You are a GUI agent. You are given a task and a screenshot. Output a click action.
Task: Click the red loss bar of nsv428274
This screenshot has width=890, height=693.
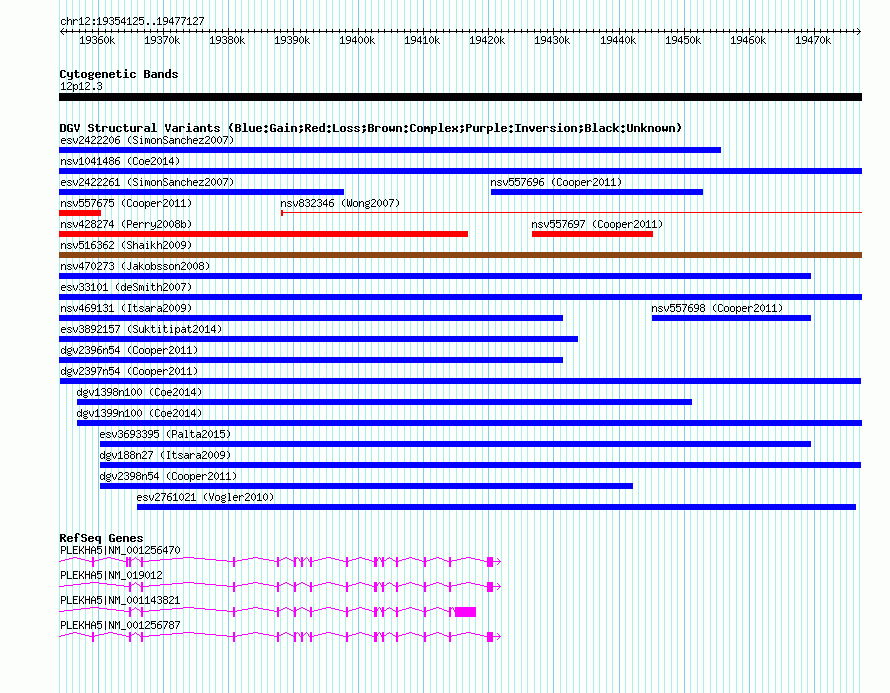point(263,234)
